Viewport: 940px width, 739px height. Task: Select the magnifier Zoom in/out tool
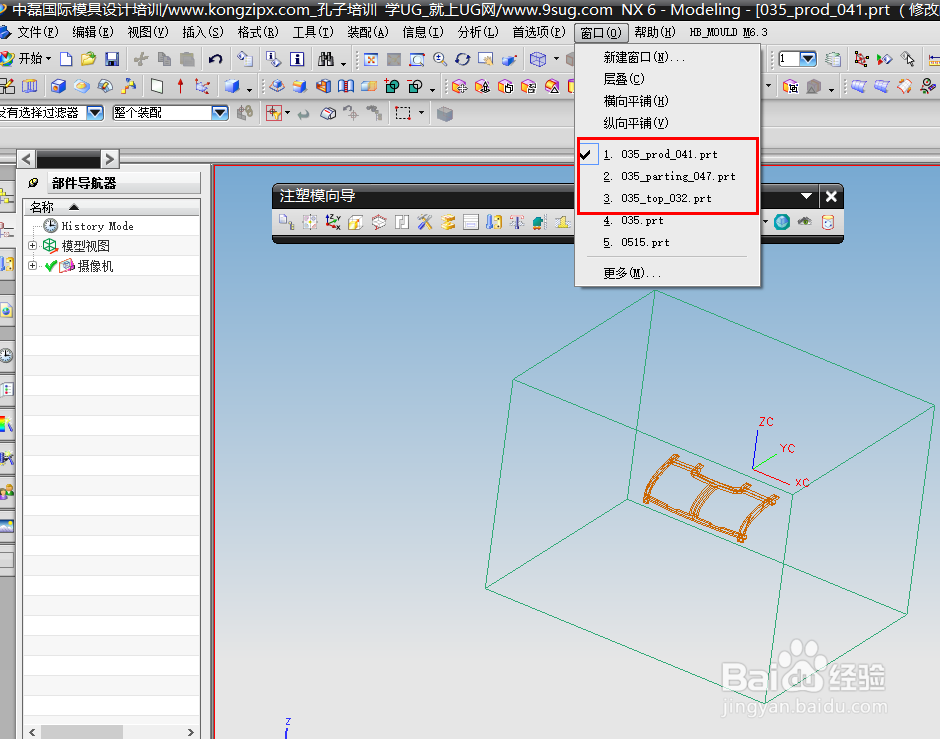pos(440,59)
